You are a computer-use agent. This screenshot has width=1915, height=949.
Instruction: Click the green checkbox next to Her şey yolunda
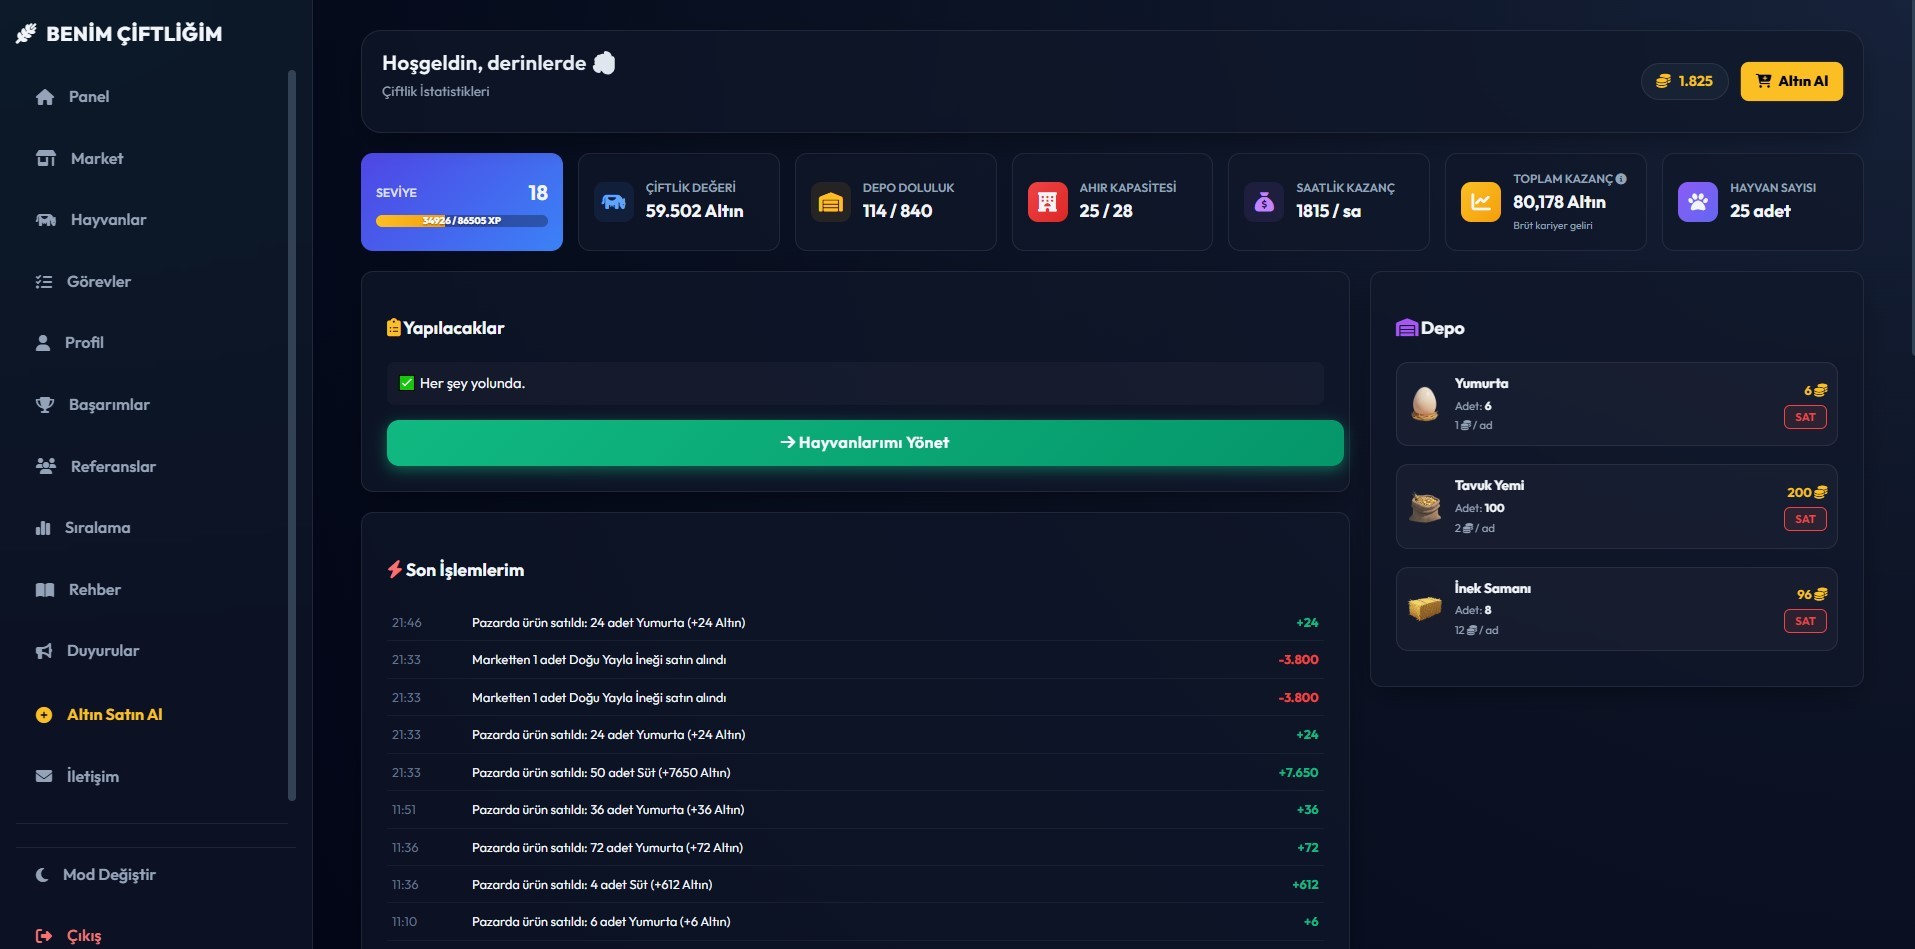point(407,383)
